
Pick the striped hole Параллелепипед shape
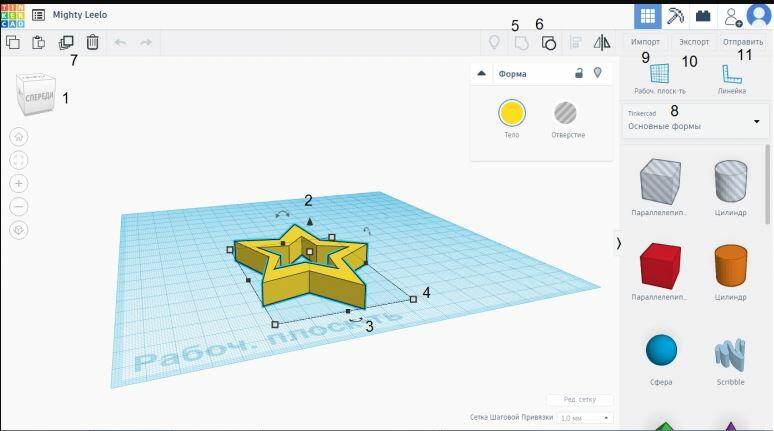point(660,181)
